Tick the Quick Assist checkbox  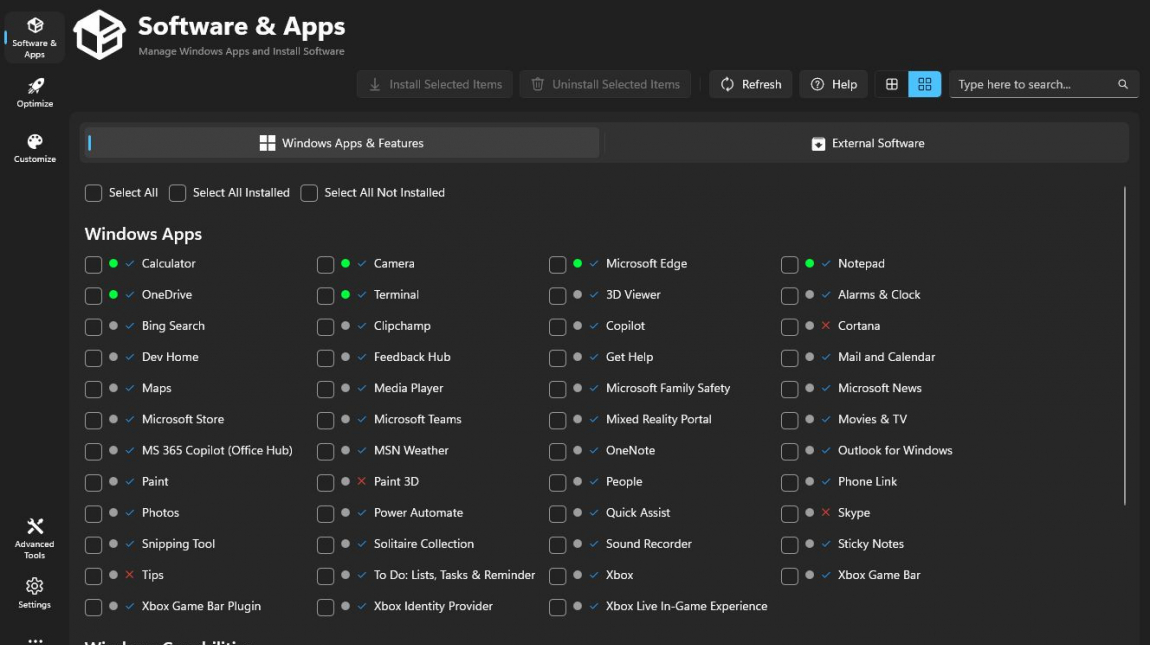[x=557, y=514]
